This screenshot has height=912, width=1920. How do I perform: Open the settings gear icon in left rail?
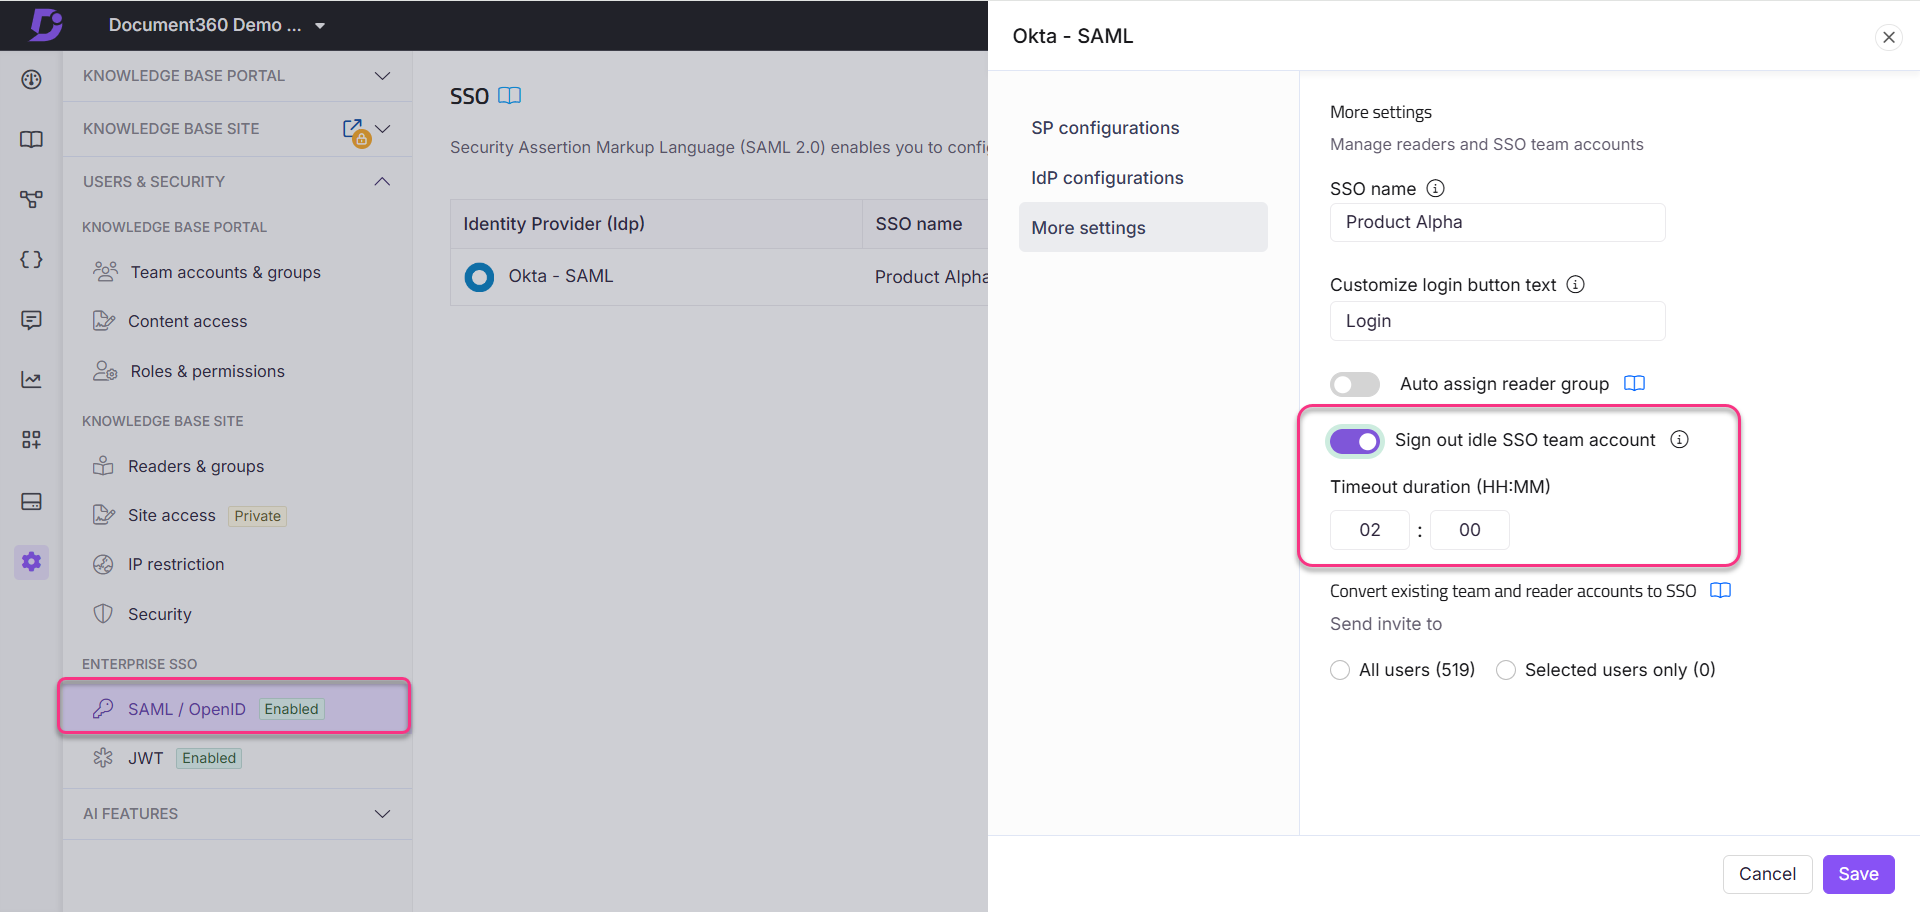pos(31,561)
